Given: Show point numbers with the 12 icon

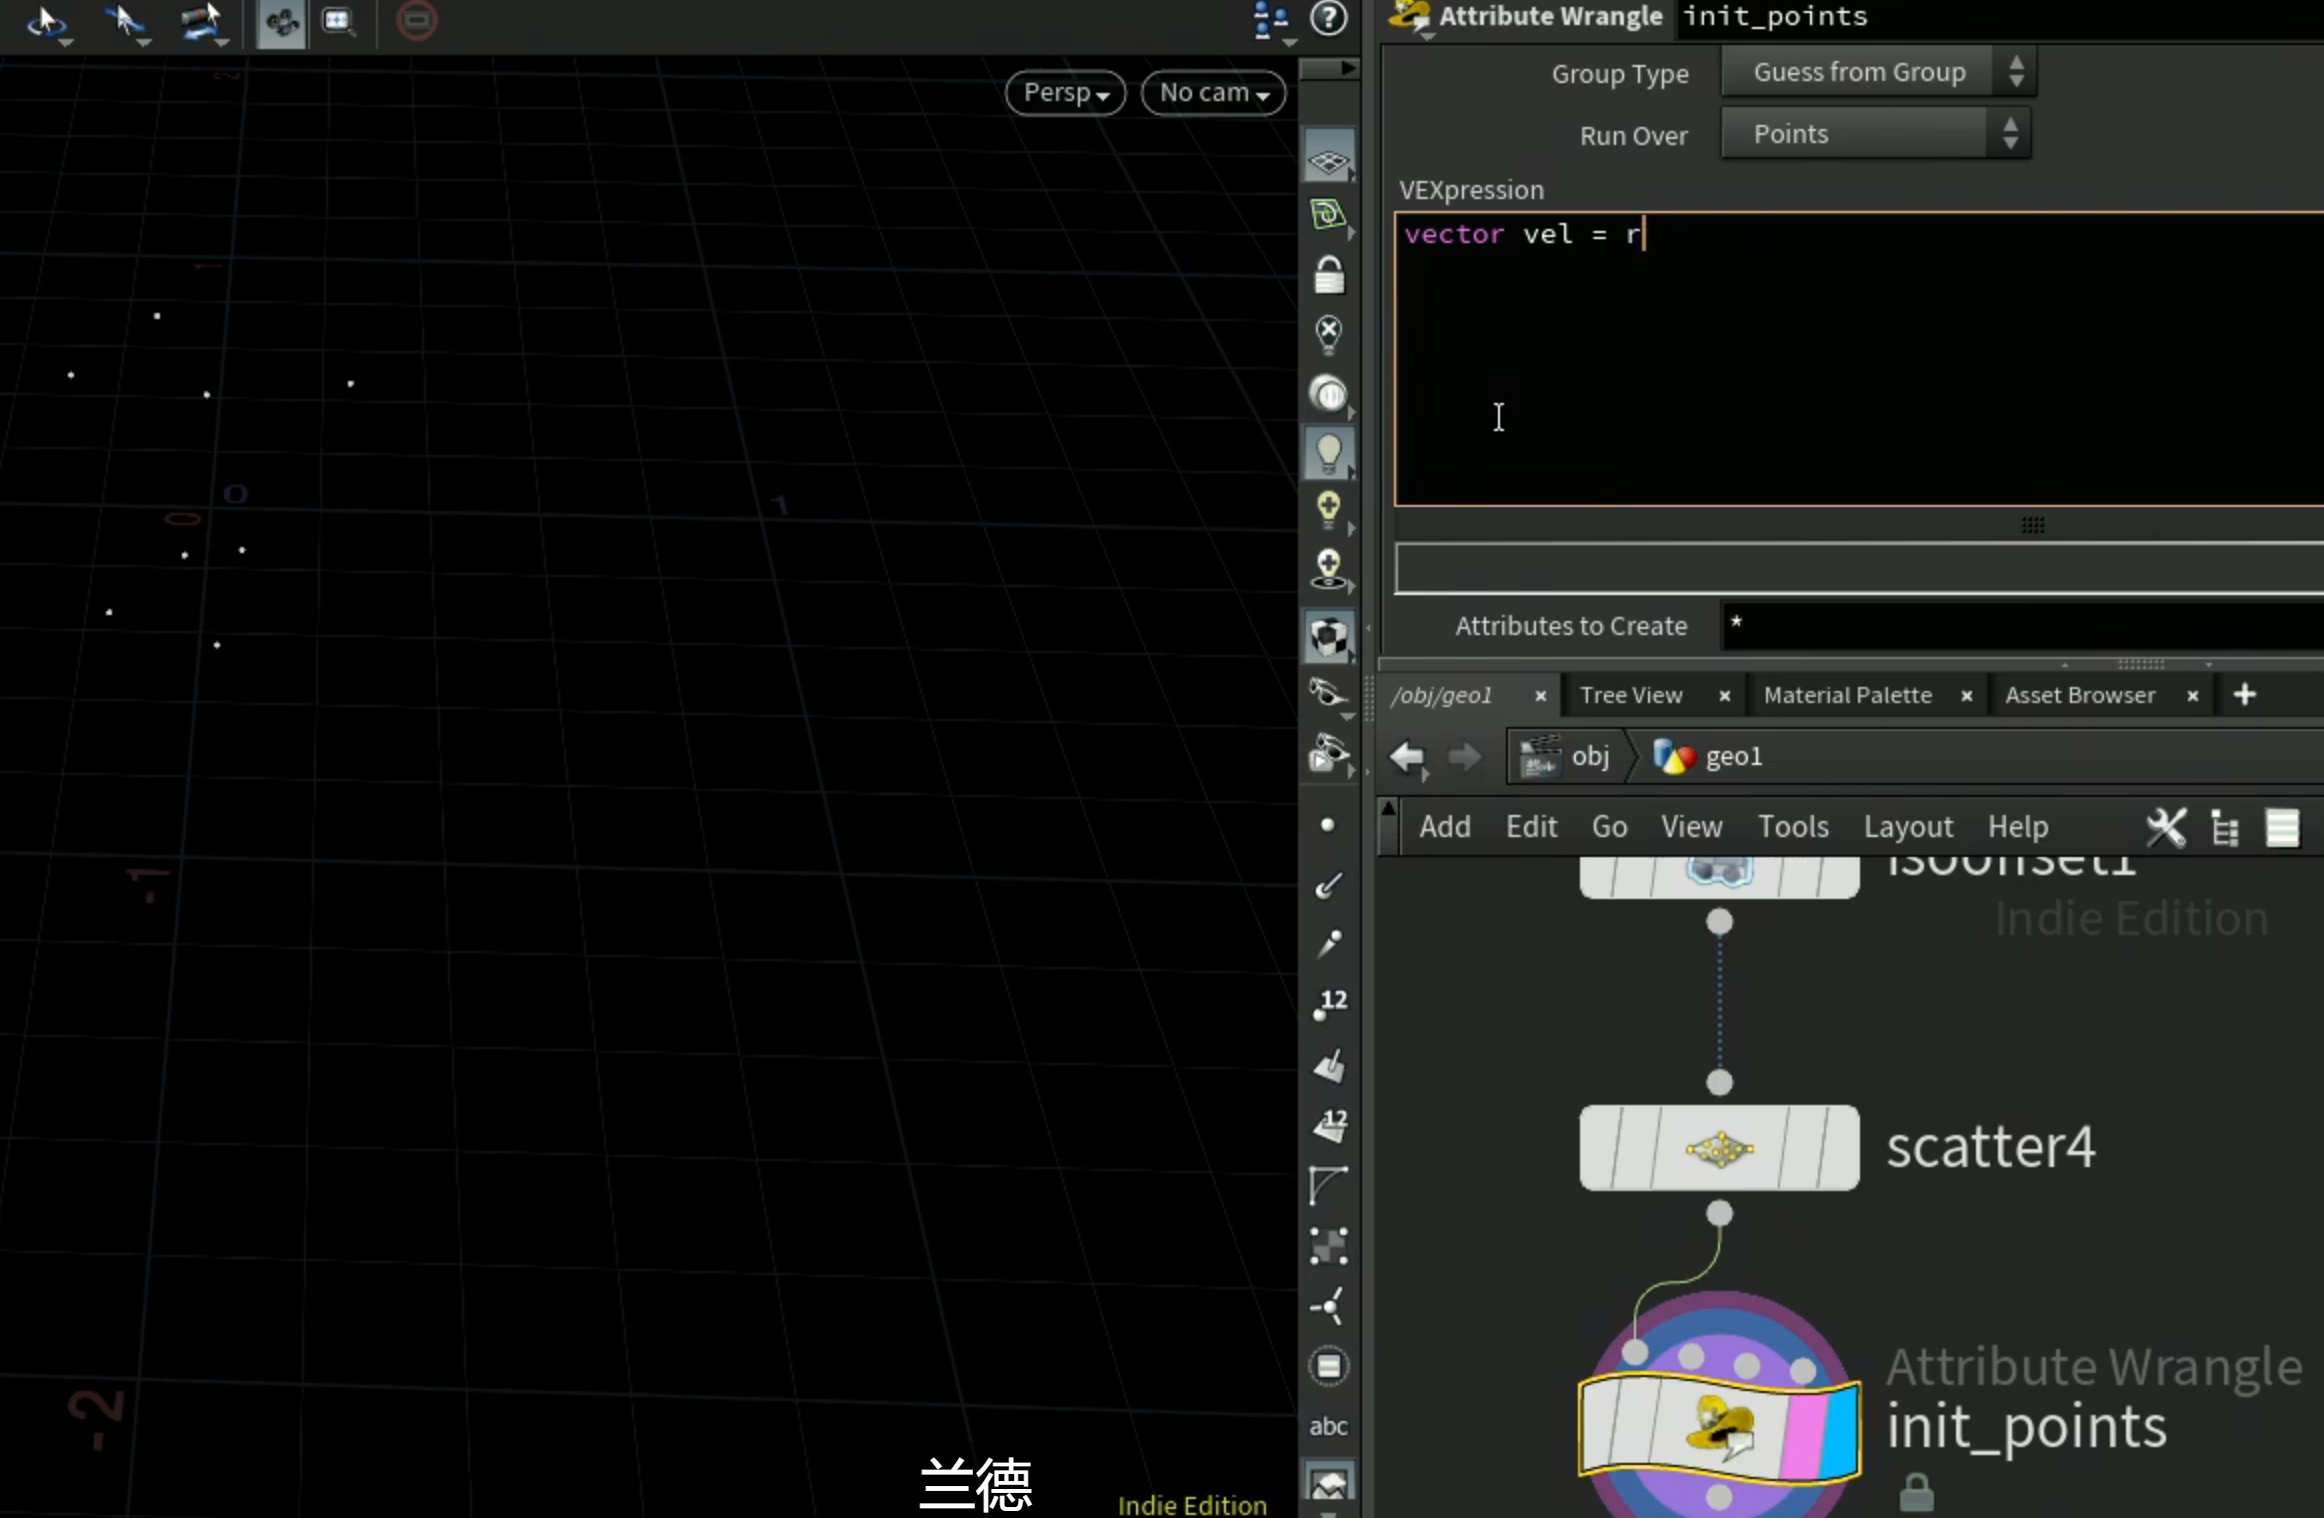Looking at the screenshot, I should [x=1329, y=1005].
